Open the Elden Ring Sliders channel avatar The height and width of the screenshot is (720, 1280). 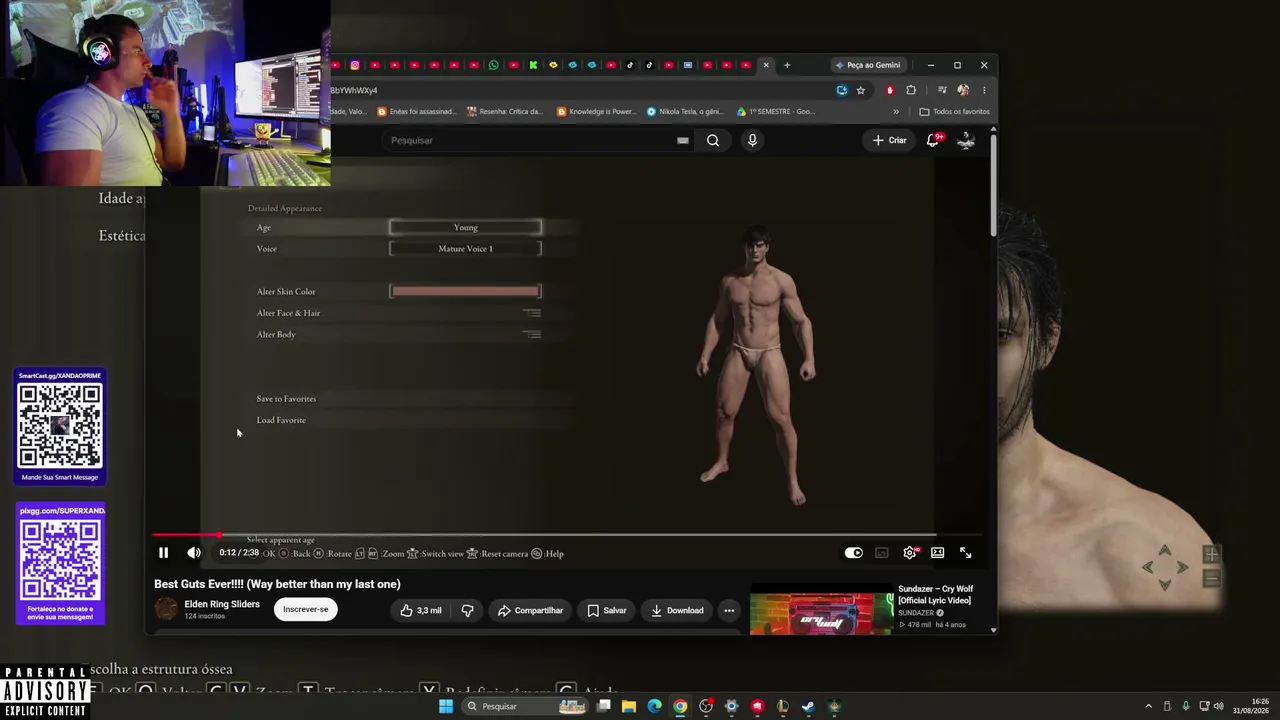(166, 608)
